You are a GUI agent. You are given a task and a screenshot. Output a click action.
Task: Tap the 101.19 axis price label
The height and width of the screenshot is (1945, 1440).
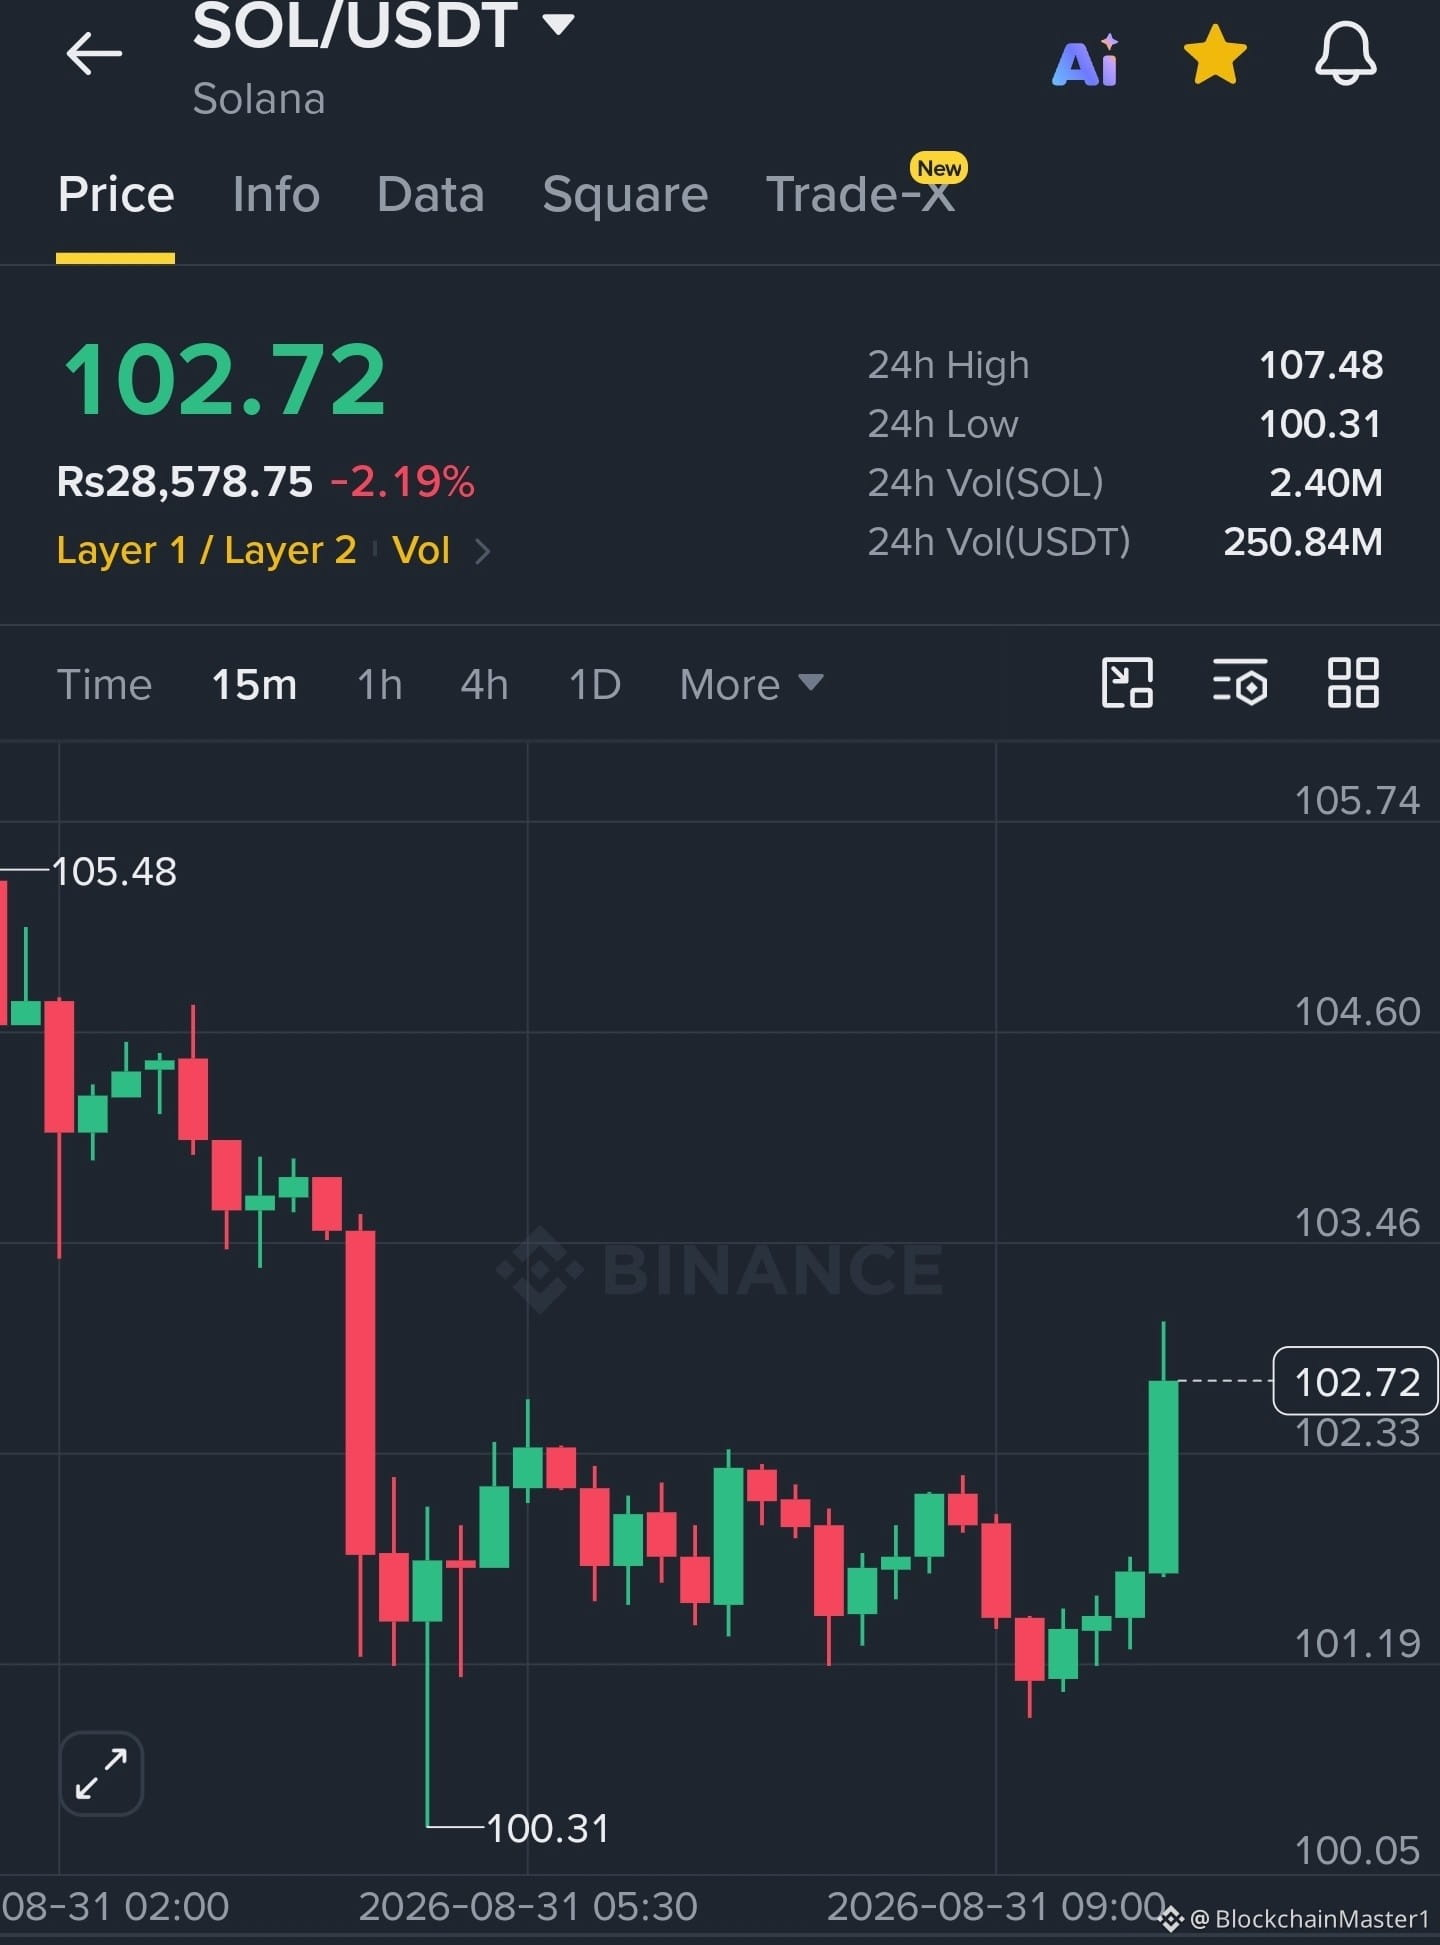(1357, 1643)
